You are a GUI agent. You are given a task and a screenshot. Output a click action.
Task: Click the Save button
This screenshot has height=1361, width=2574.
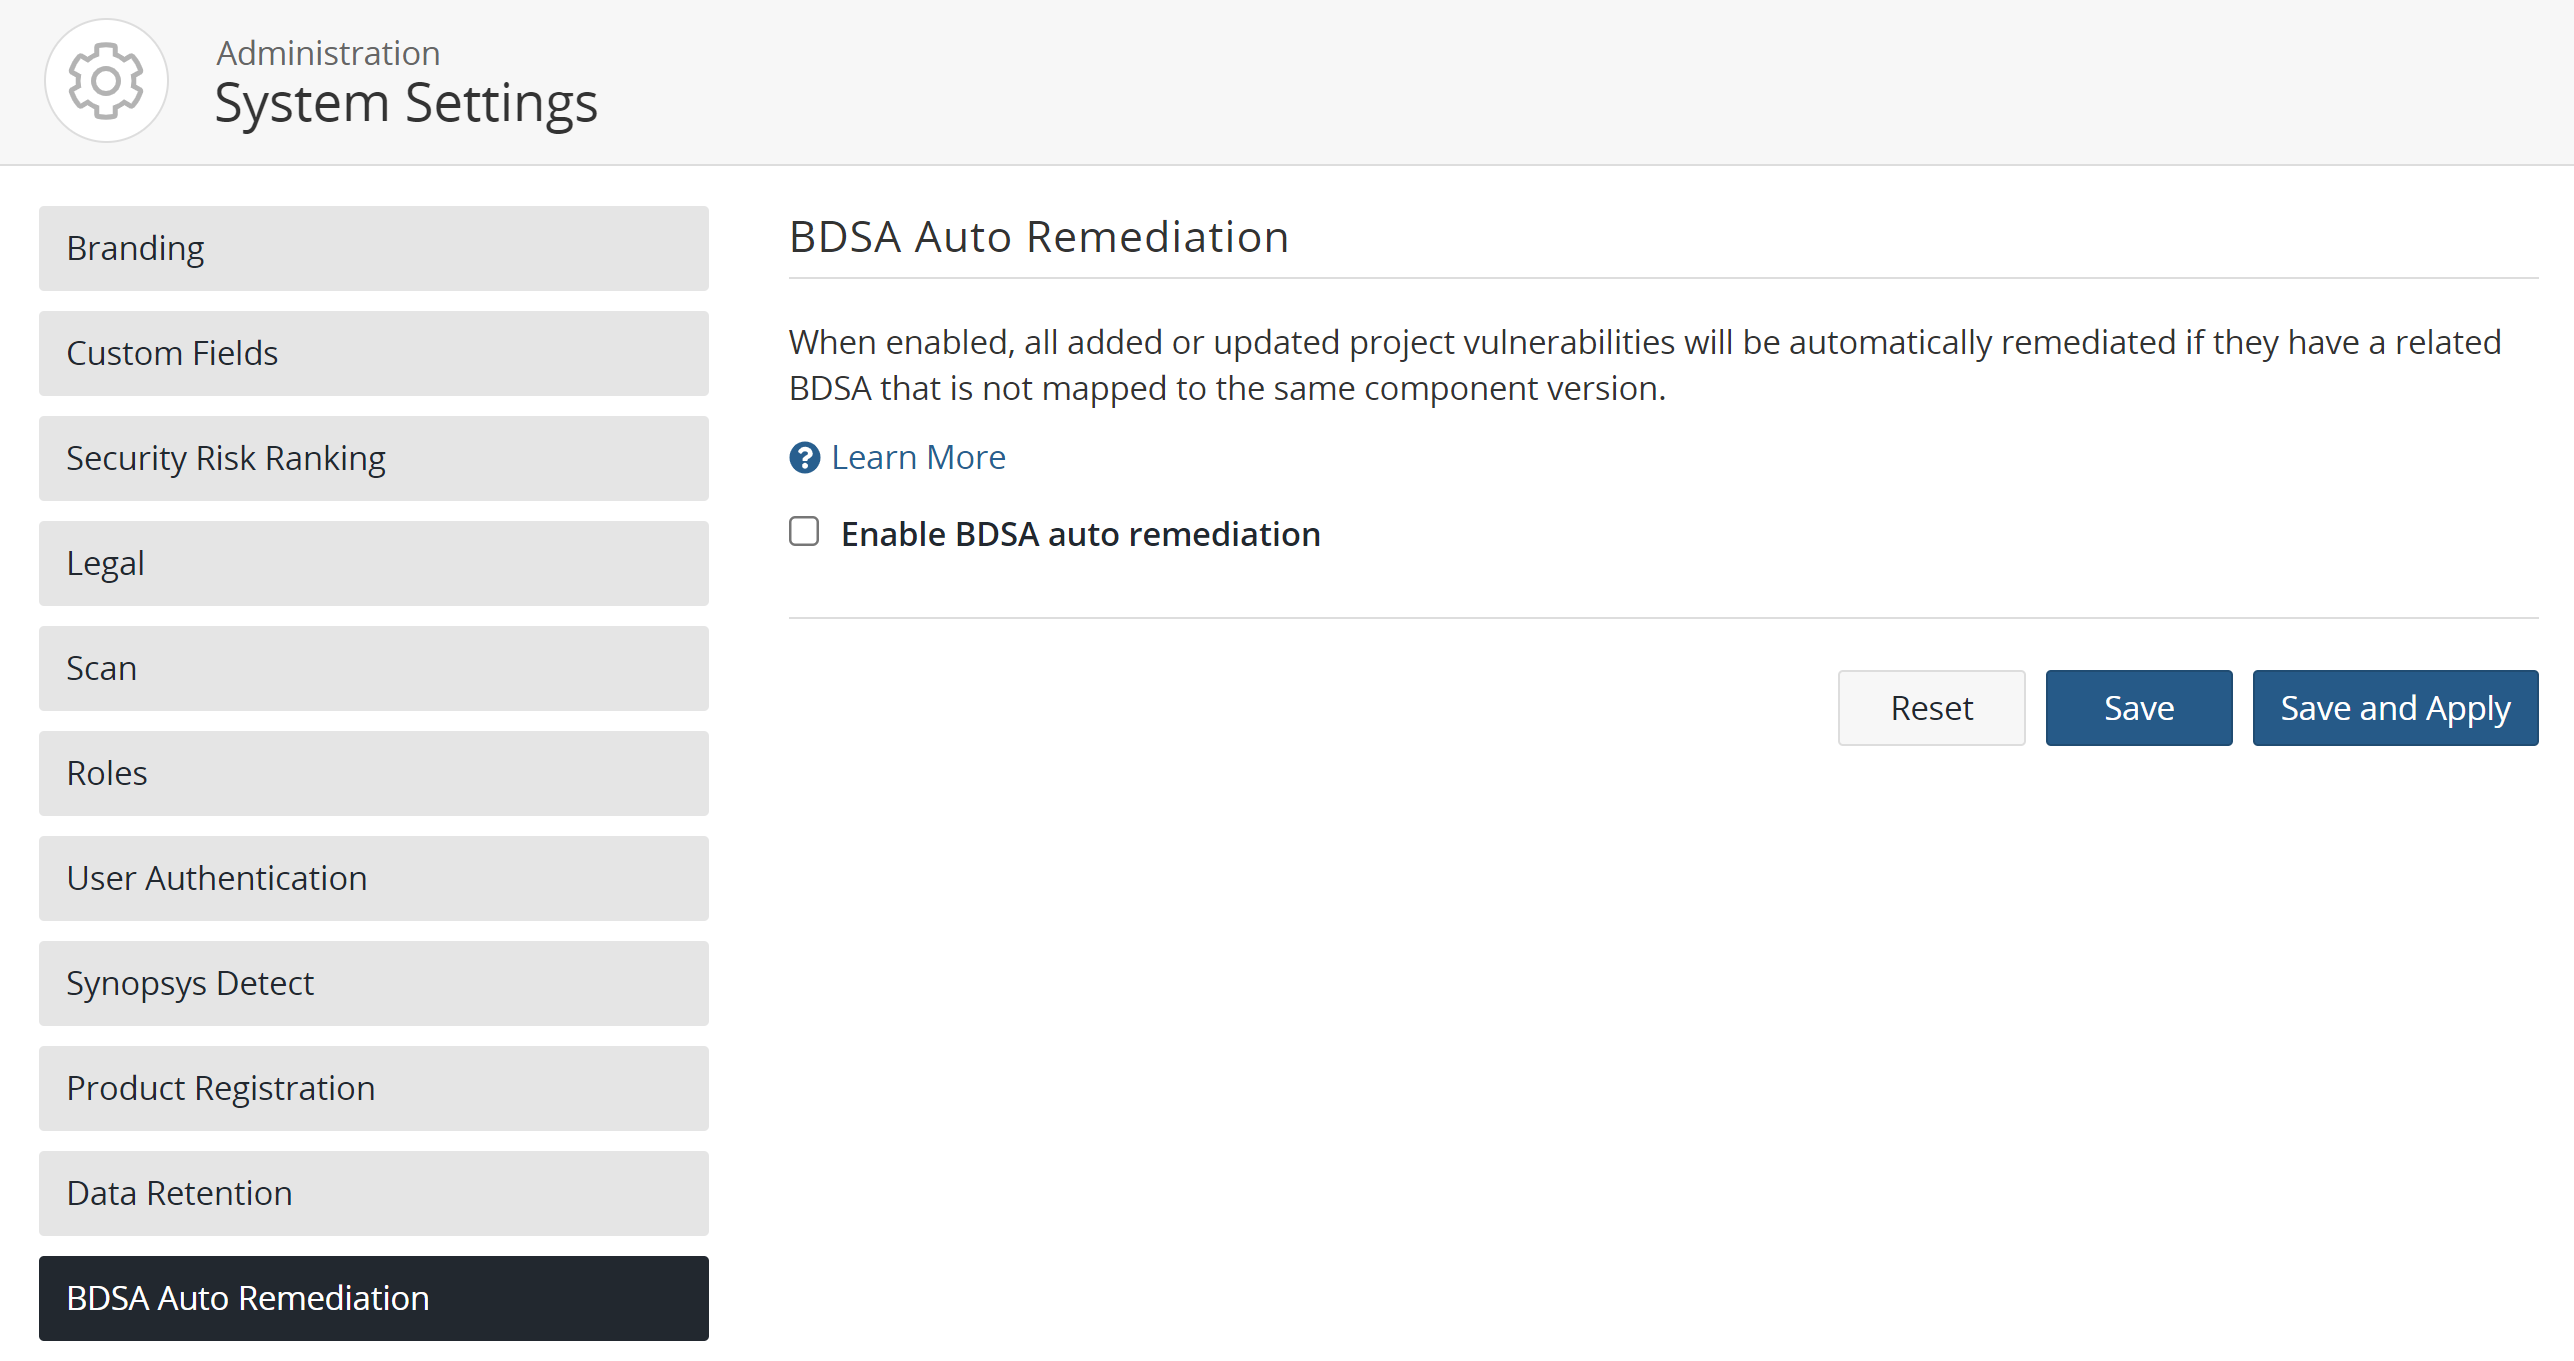coord(2138,708)
